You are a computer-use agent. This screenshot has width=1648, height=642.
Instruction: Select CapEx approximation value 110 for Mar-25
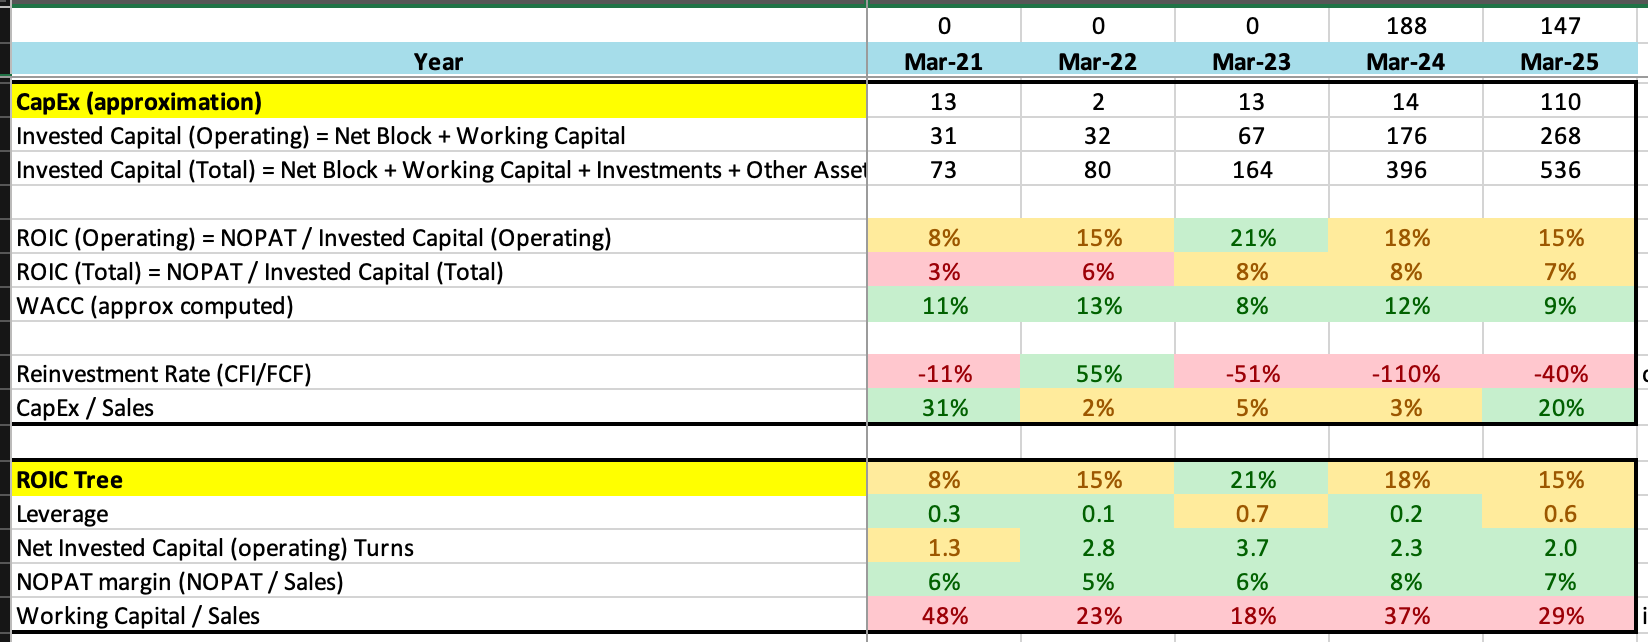coord(1559,102)
